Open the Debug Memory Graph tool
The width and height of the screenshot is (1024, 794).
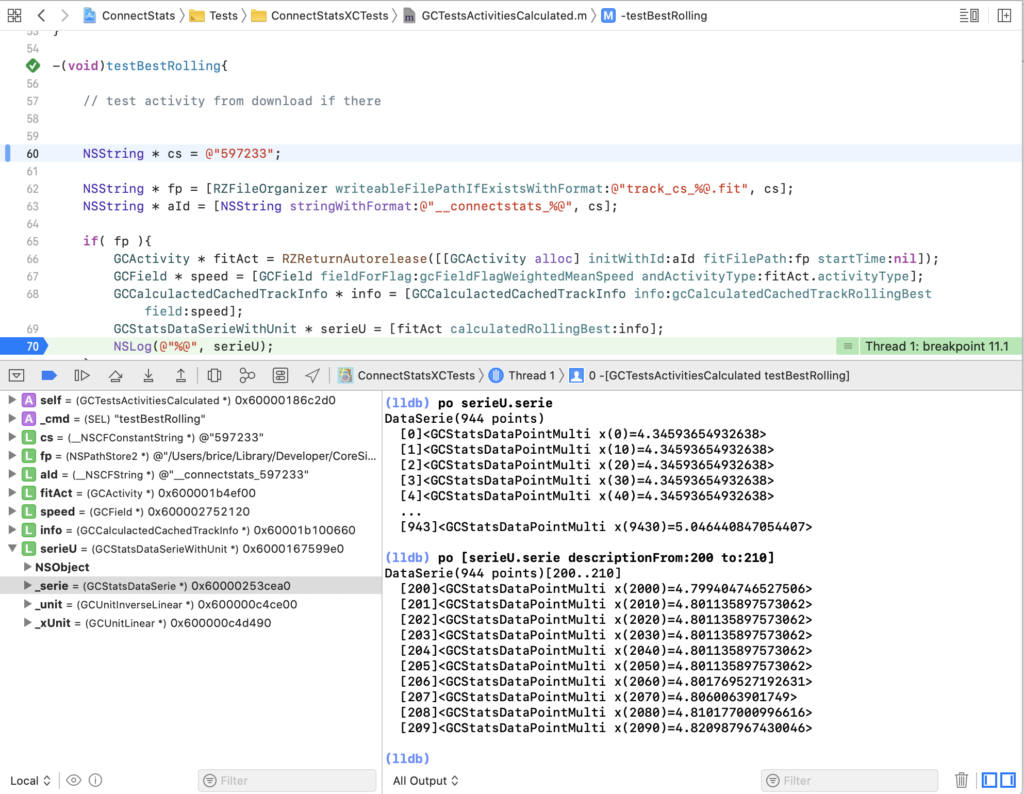click(247, 375)
